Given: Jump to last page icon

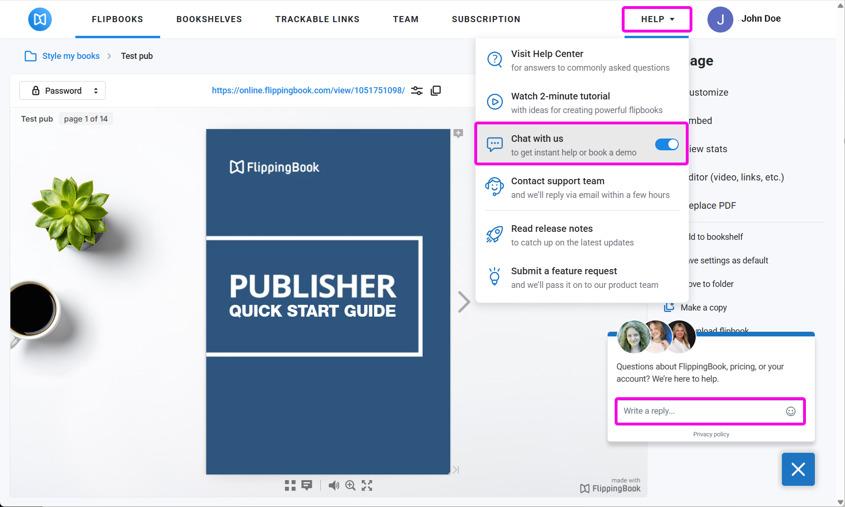Looking at the screenshot, I should (456, 470).
